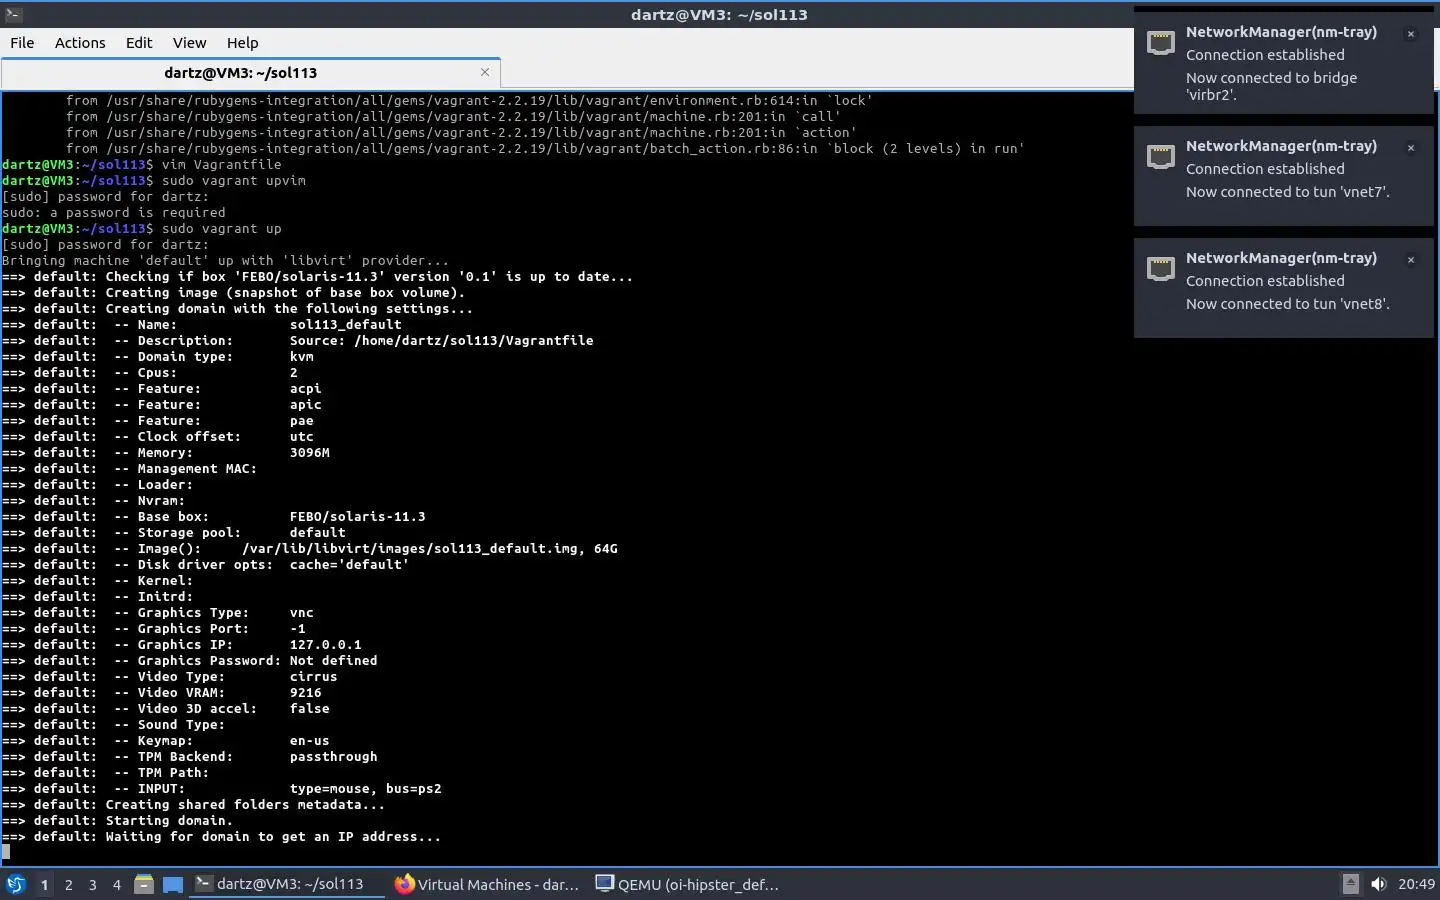Click the terminal window icon in title bar

click(x=13, y=14)
